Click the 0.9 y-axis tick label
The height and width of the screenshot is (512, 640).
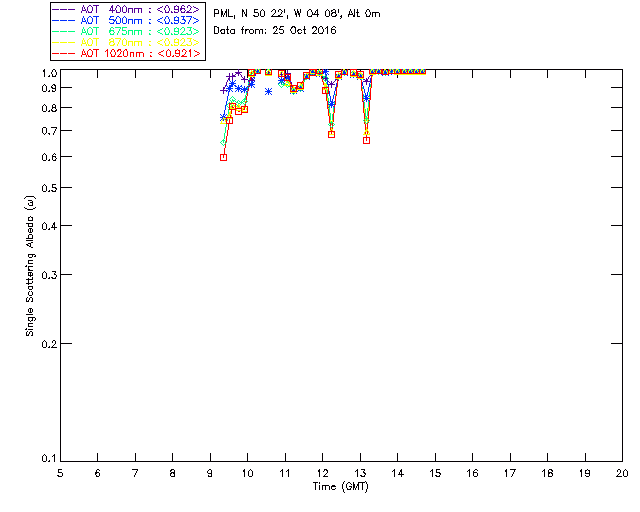pyautogui.click(x=49, y=88)
